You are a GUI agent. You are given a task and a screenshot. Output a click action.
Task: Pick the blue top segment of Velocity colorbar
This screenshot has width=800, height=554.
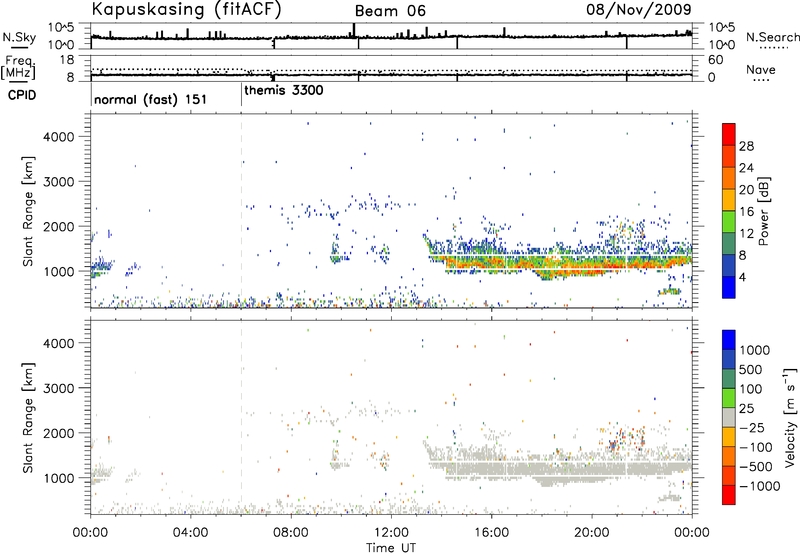click(x=729, y=340)
